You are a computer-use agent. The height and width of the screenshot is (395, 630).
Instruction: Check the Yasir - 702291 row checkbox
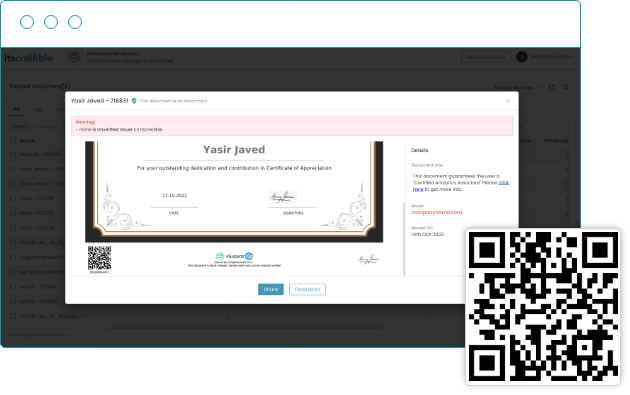pyautogui.click(x=13, y=199)
